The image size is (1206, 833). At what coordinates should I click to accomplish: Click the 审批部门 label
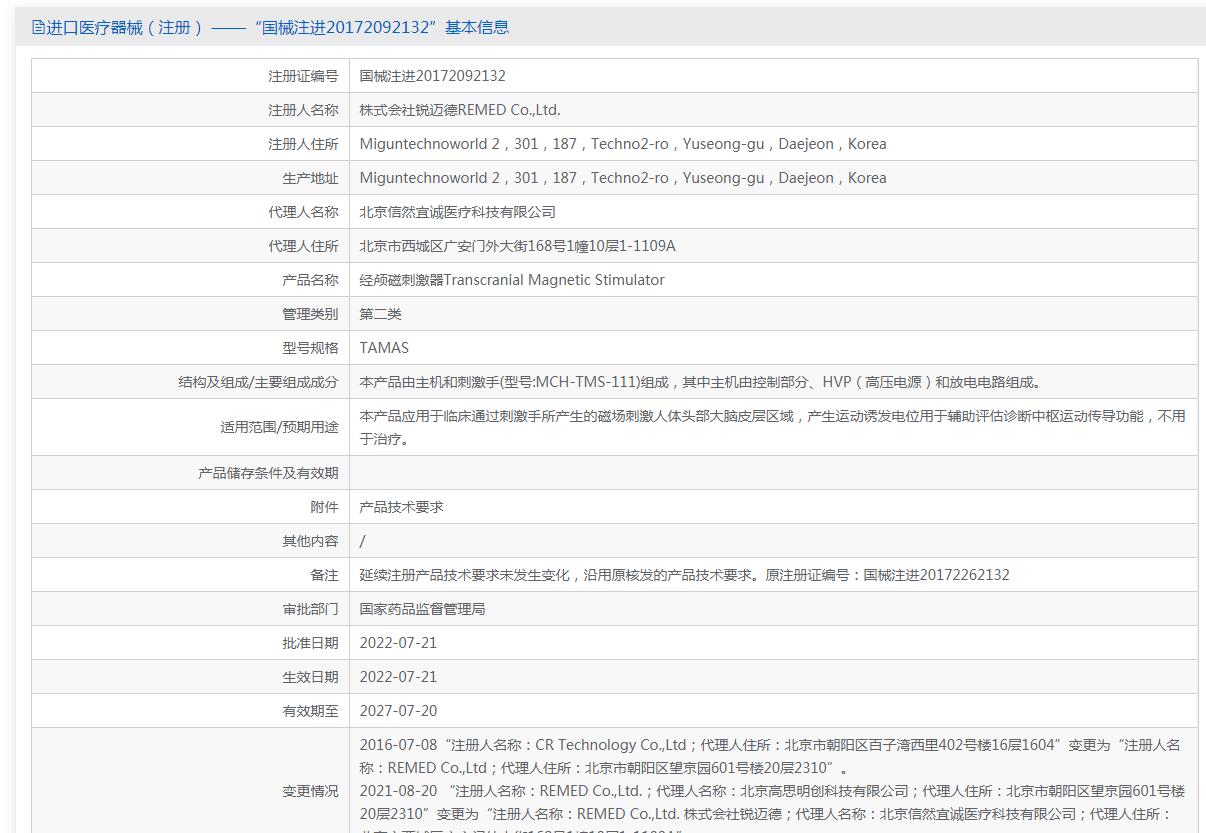[x=310, y=609]
